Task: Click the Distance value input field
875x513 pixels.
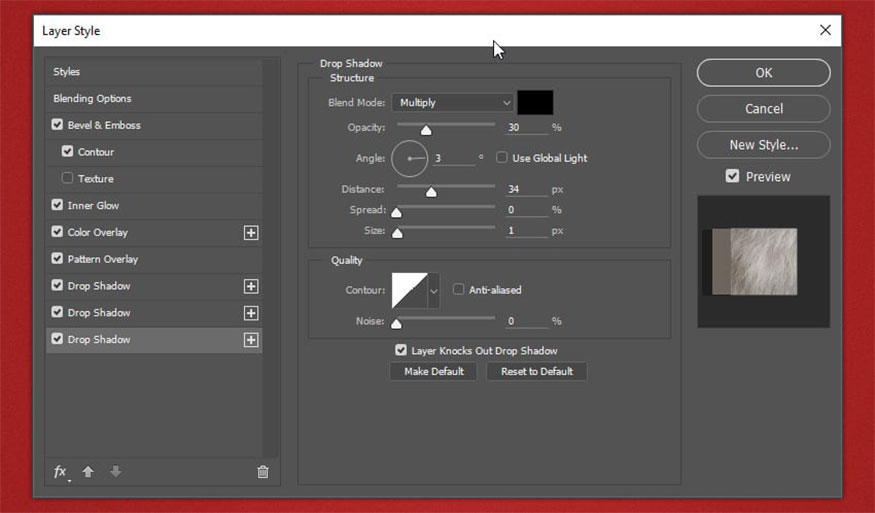Action: (526, 189)
